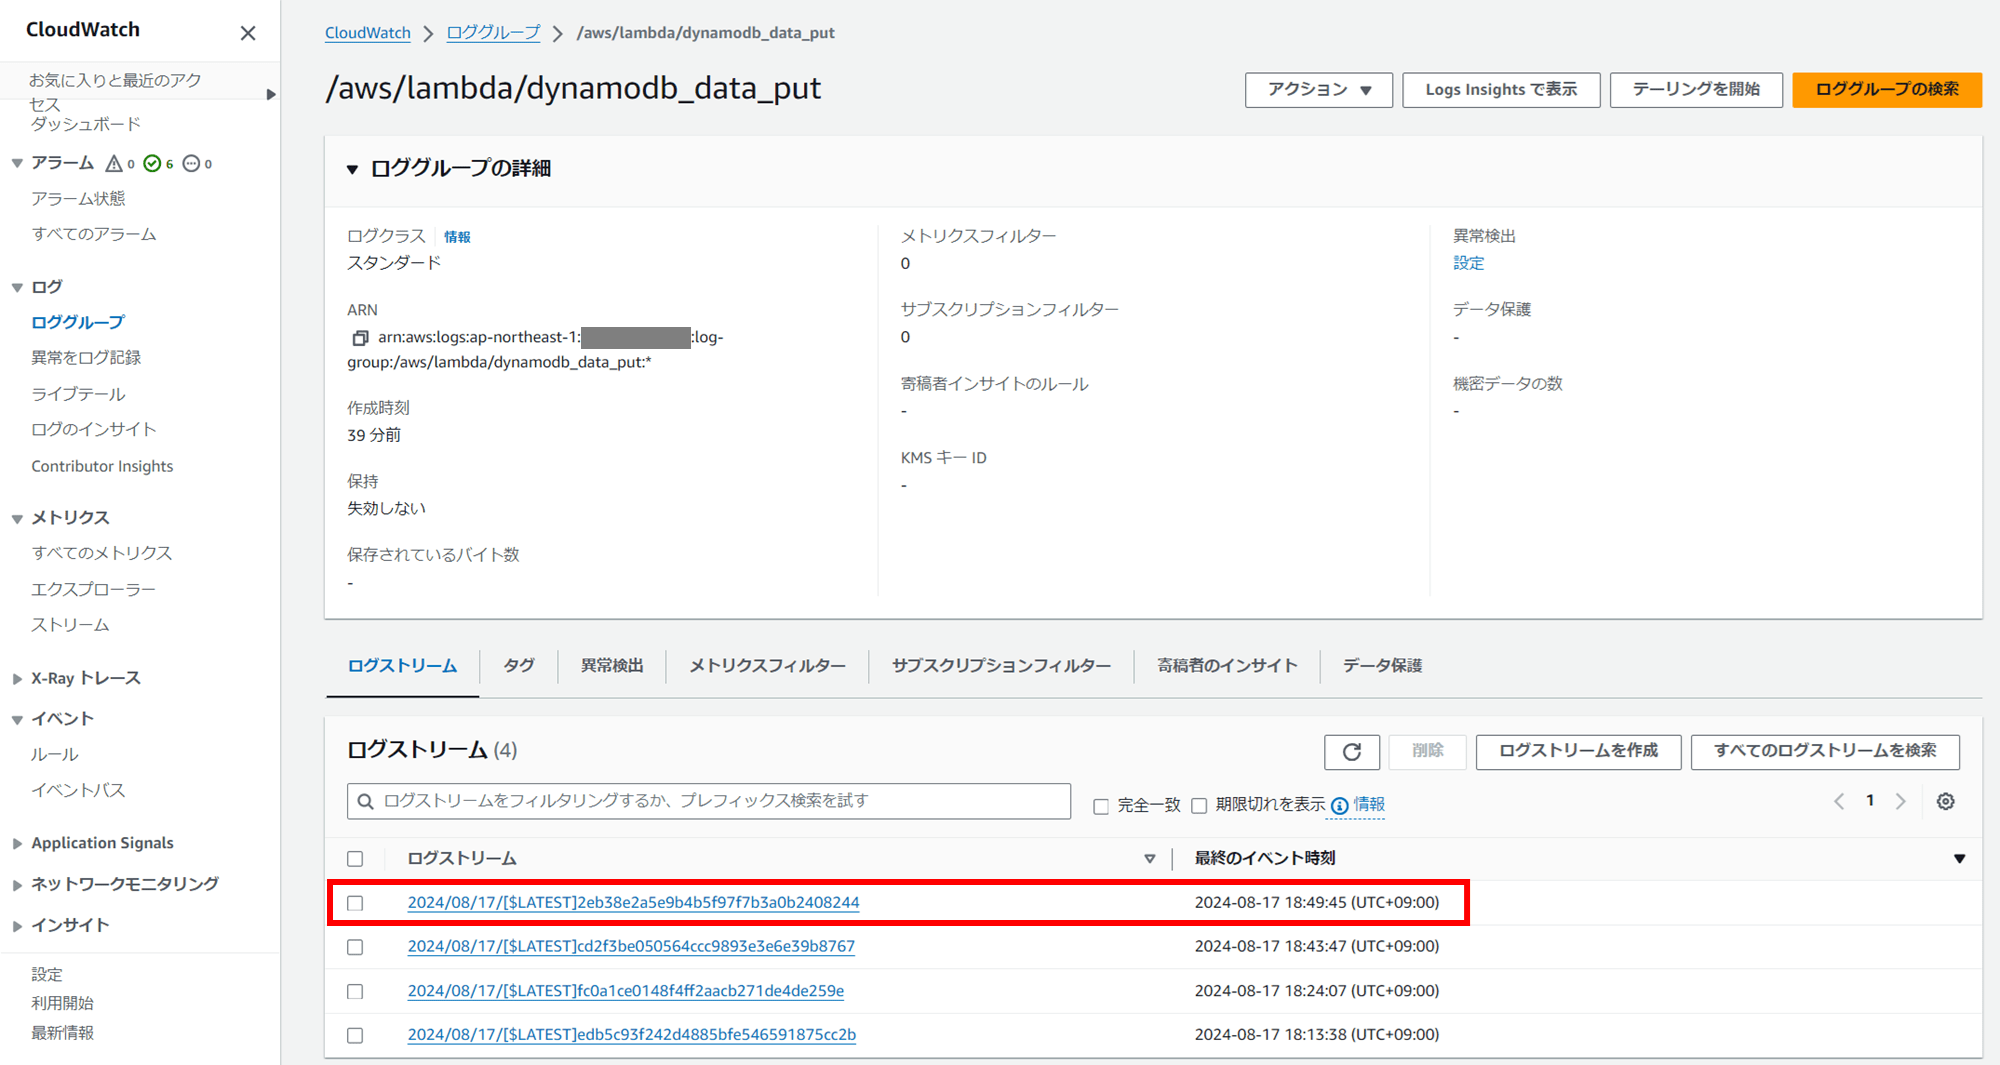Click すべてのログストリームを検索 button
The height and width of the screenshot is (1065, 2000).
[1825, 752]
